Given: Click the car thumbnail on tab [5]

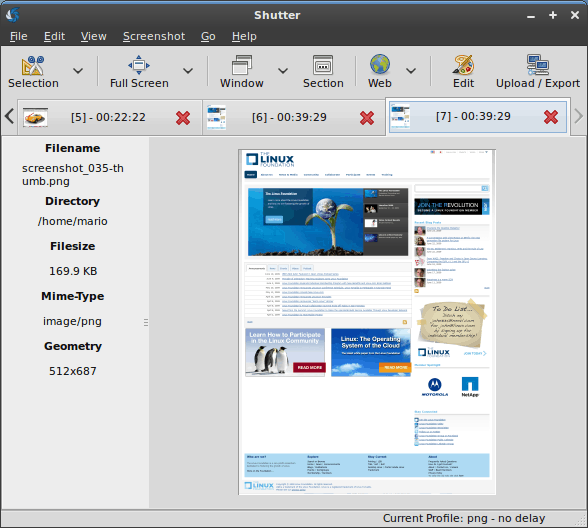Looking at the screenshot, I should [35, 117].
